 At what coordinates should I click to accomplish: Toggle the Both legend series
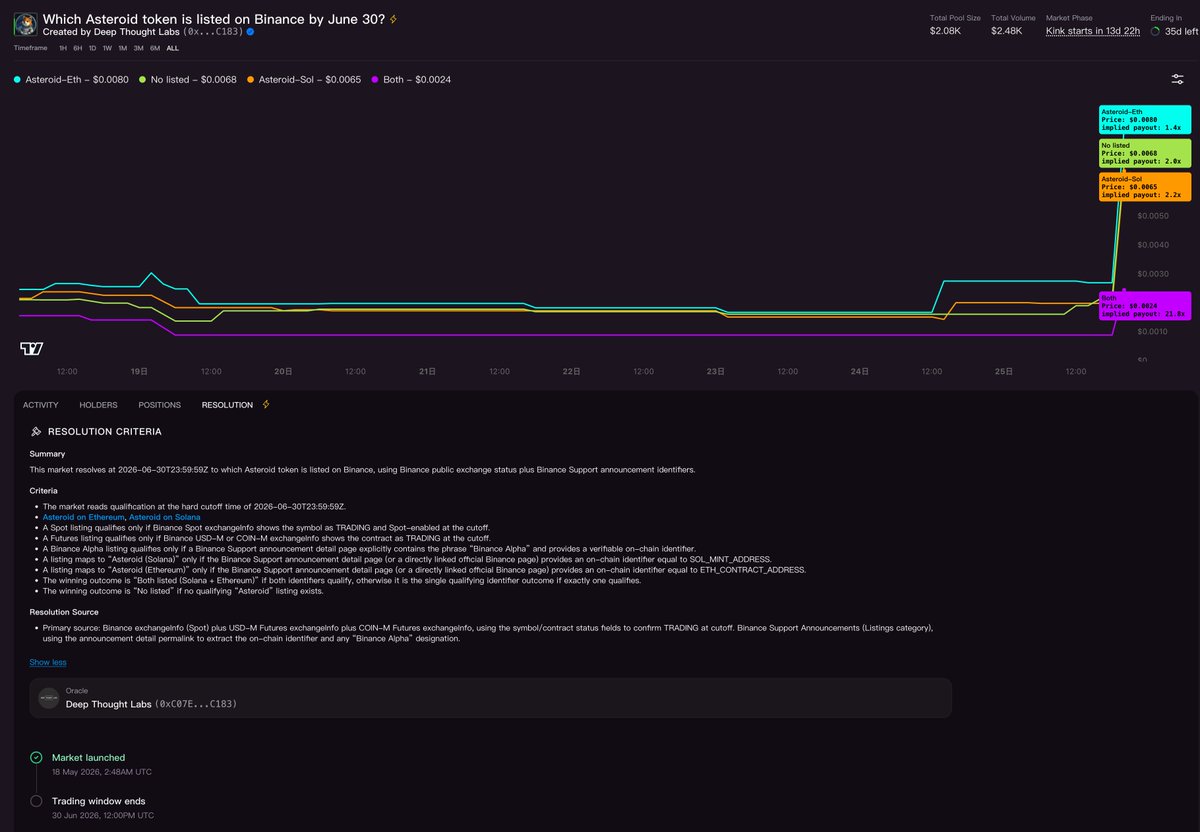tap(411, 79)
